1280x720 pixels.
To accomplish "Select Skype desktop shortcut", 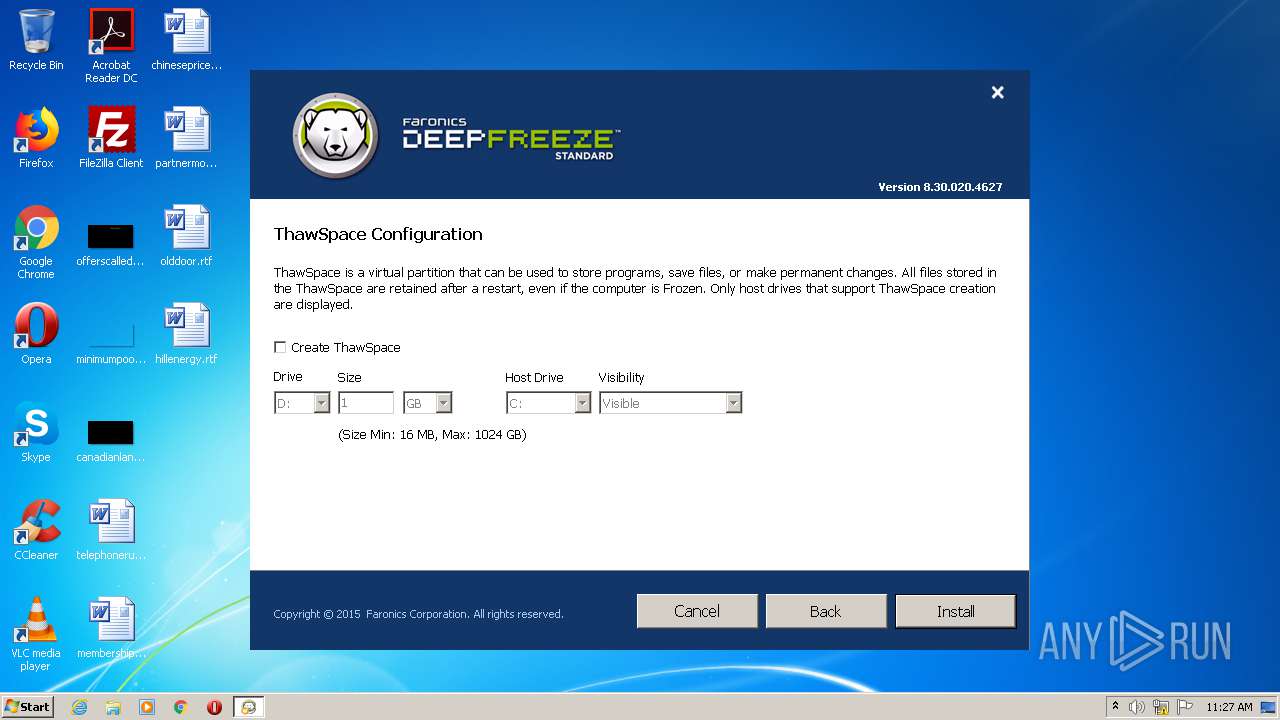I will [x=36, y=433].
